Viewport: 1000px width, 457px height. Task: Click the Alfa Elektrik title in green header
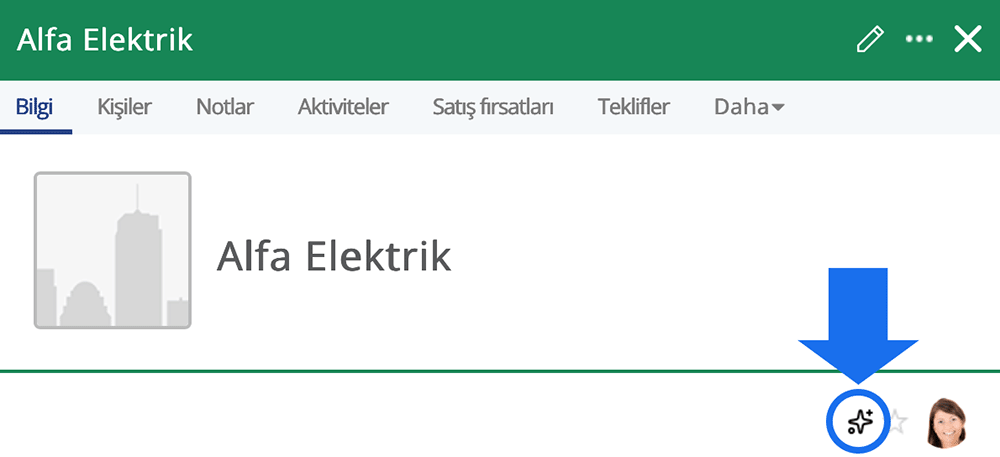click(105, 40)
